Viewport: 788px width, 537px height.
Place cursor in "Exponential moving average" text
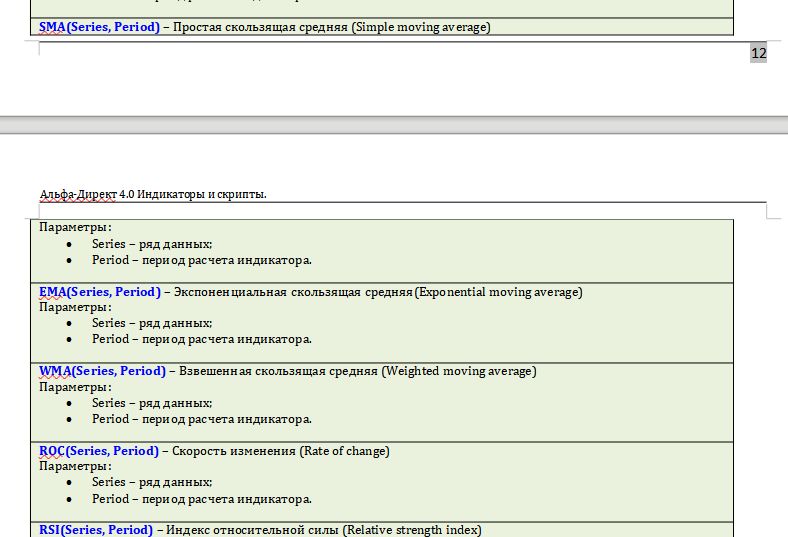(x=499, y=292)
